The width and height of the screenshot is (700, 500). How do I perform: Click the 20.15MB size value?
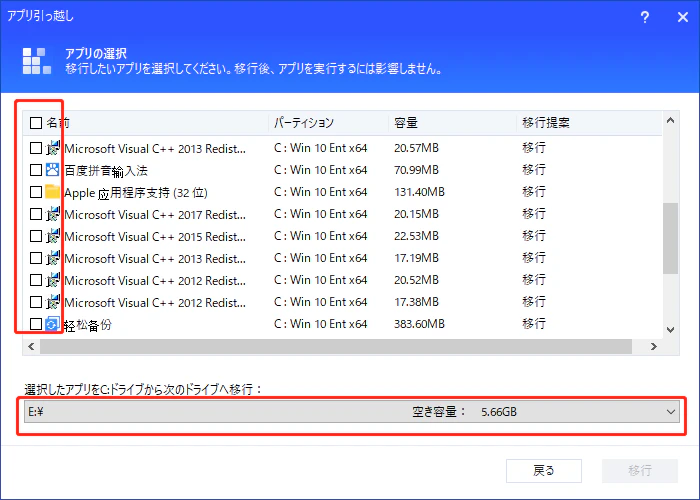tap(416, 214)
